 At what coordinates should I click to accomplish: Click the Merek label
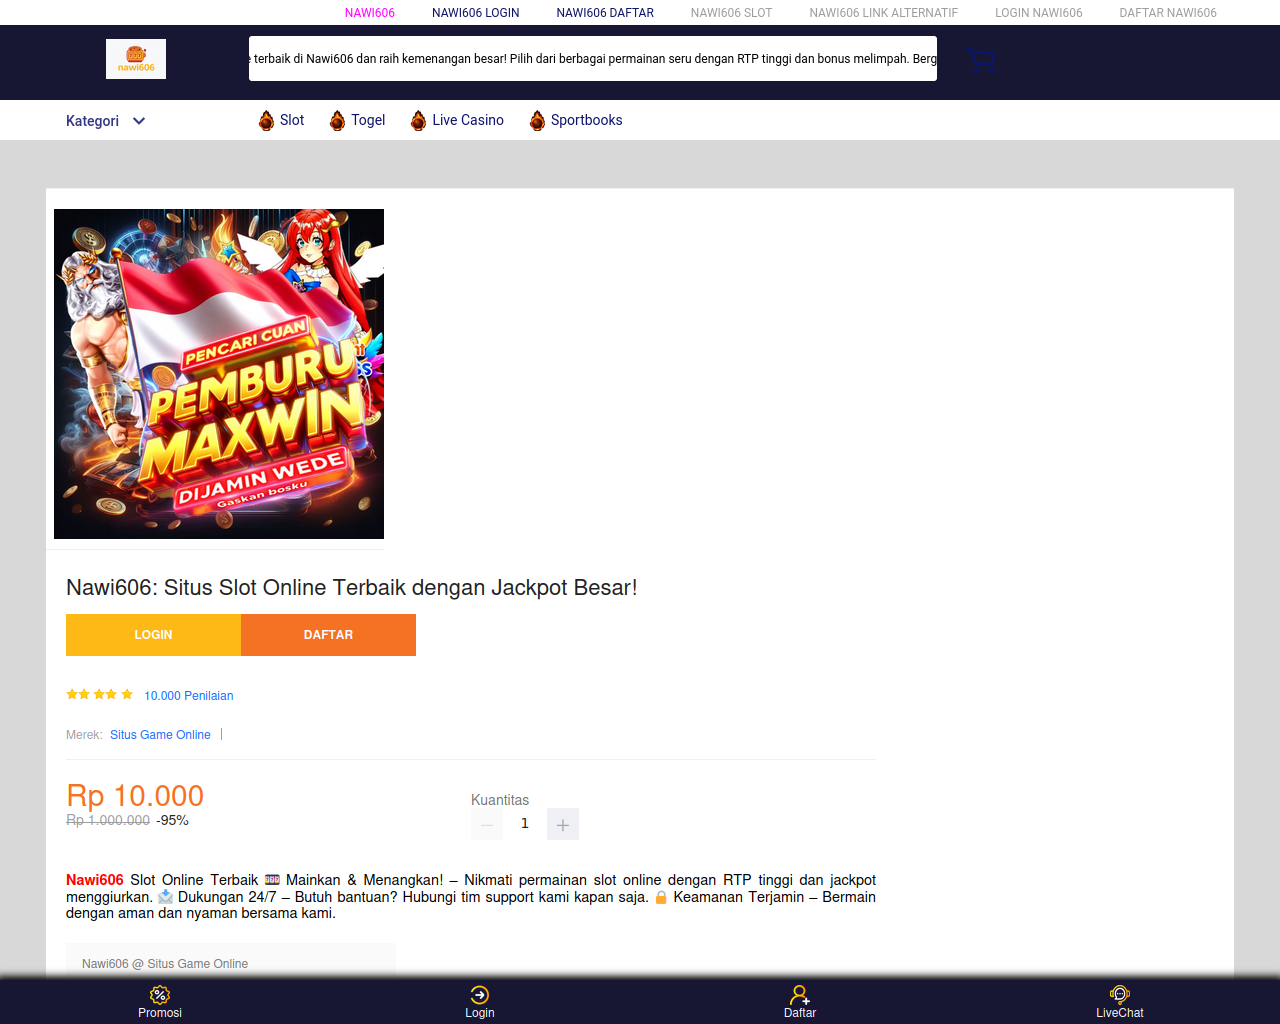pyautogui.click(x=84, y=735)
